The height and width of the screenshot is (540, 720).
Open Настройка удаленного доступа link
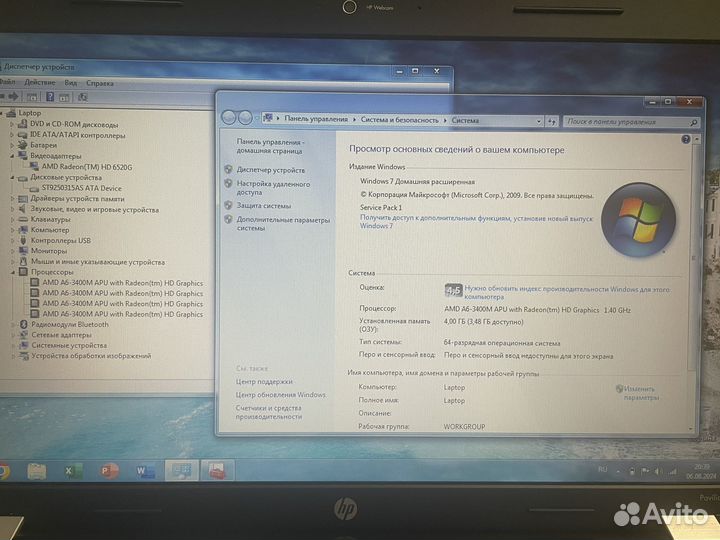coord(273,188)
